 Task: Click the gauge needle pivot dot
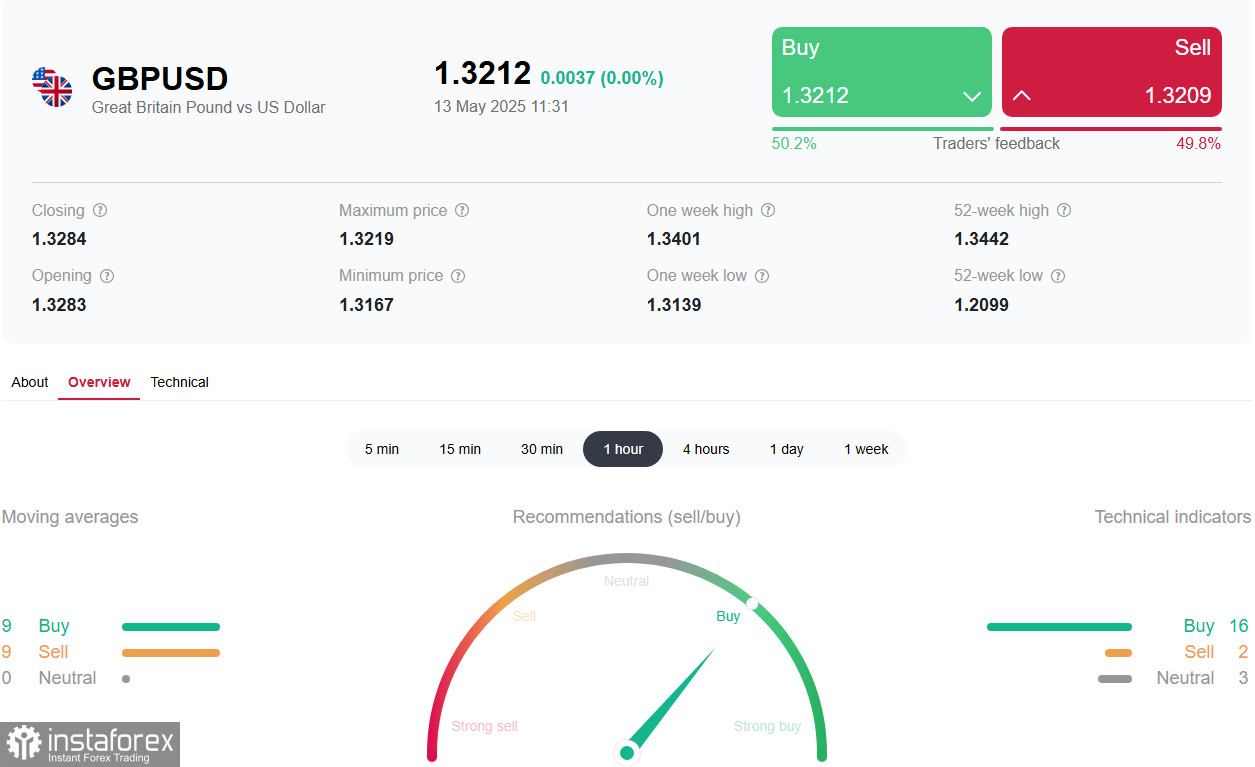627,752
